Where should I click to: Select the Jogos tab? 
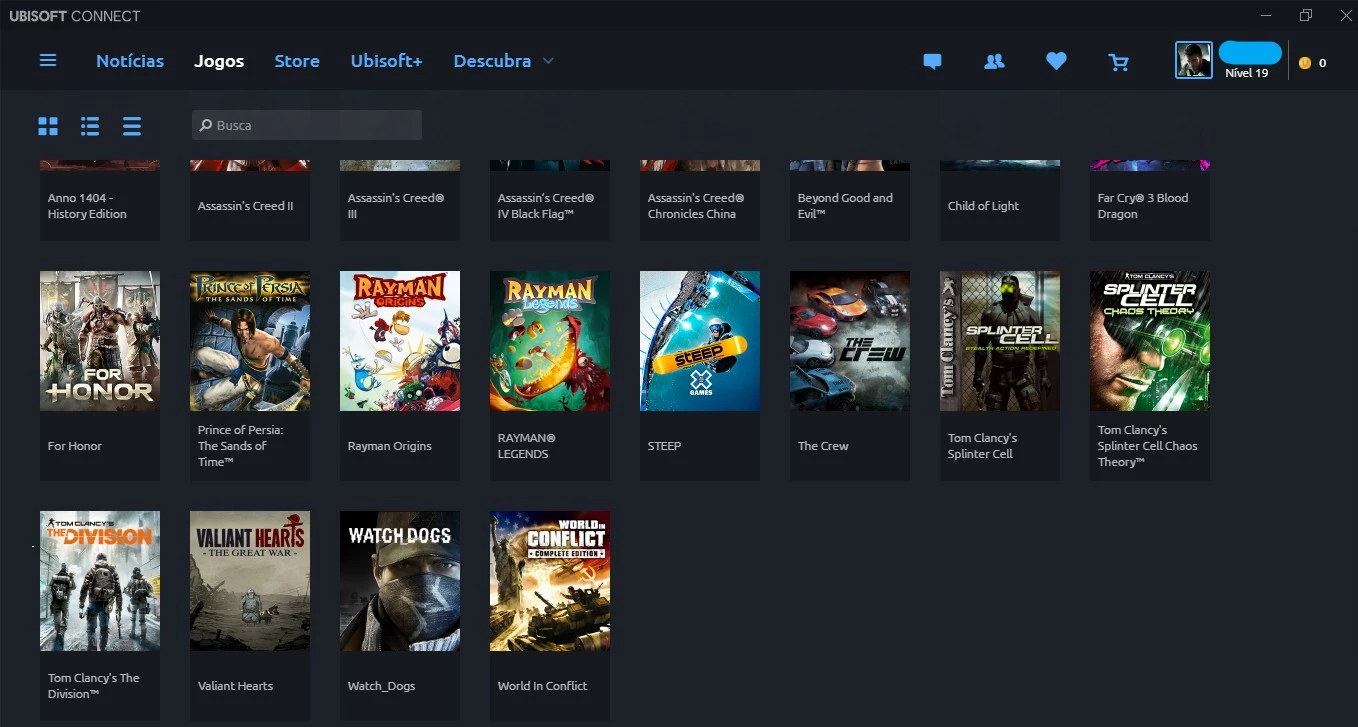pyautogui.click(x=219, y=61)
